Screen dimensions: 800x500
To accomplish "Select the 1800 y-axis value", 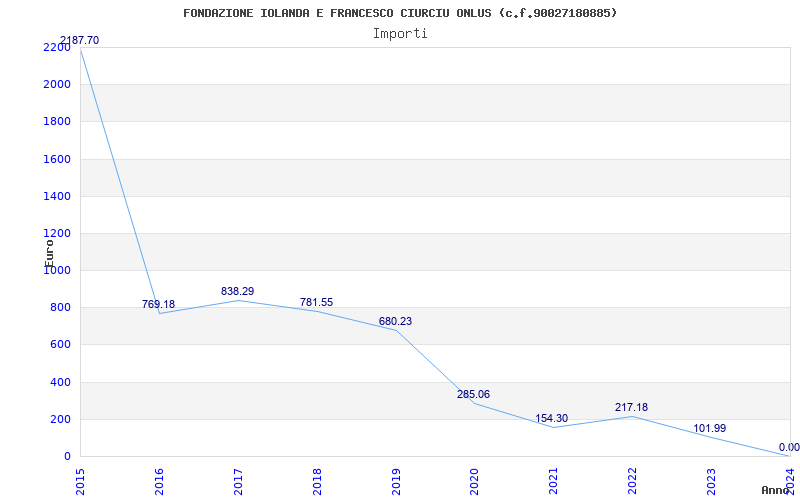I will (57, 122).
